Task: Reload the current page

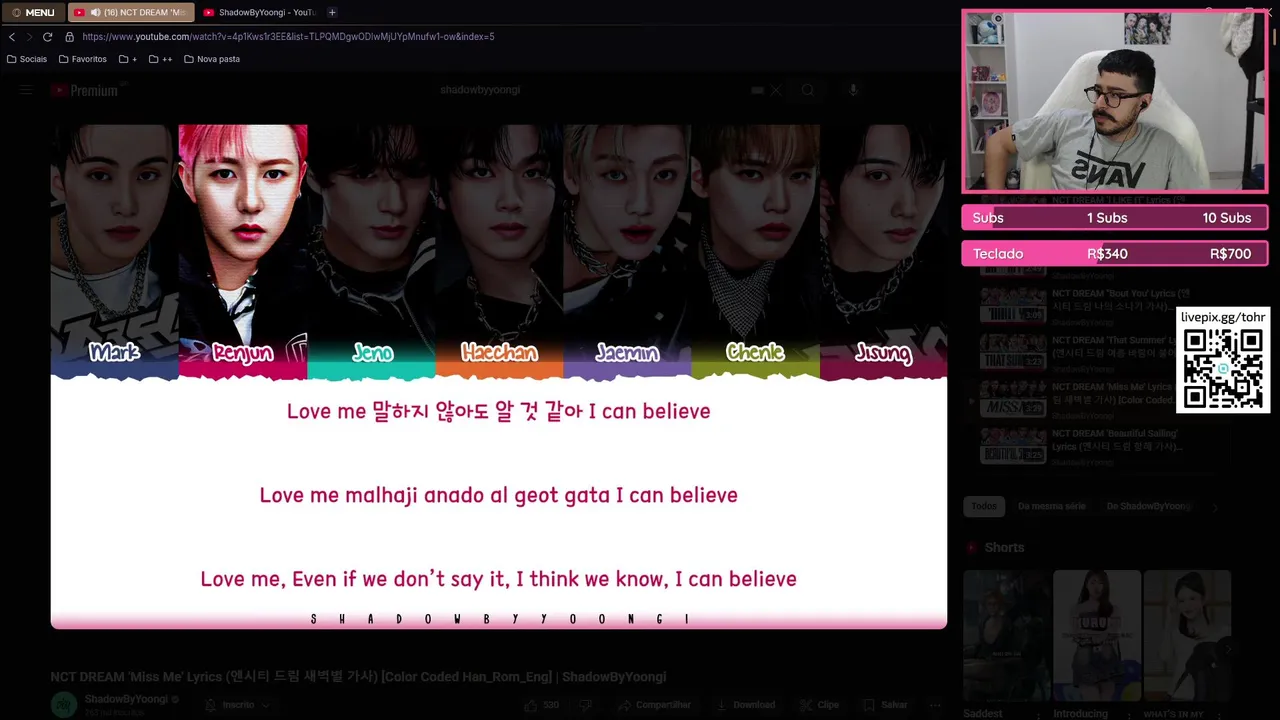Action: [x=47, y=37]
